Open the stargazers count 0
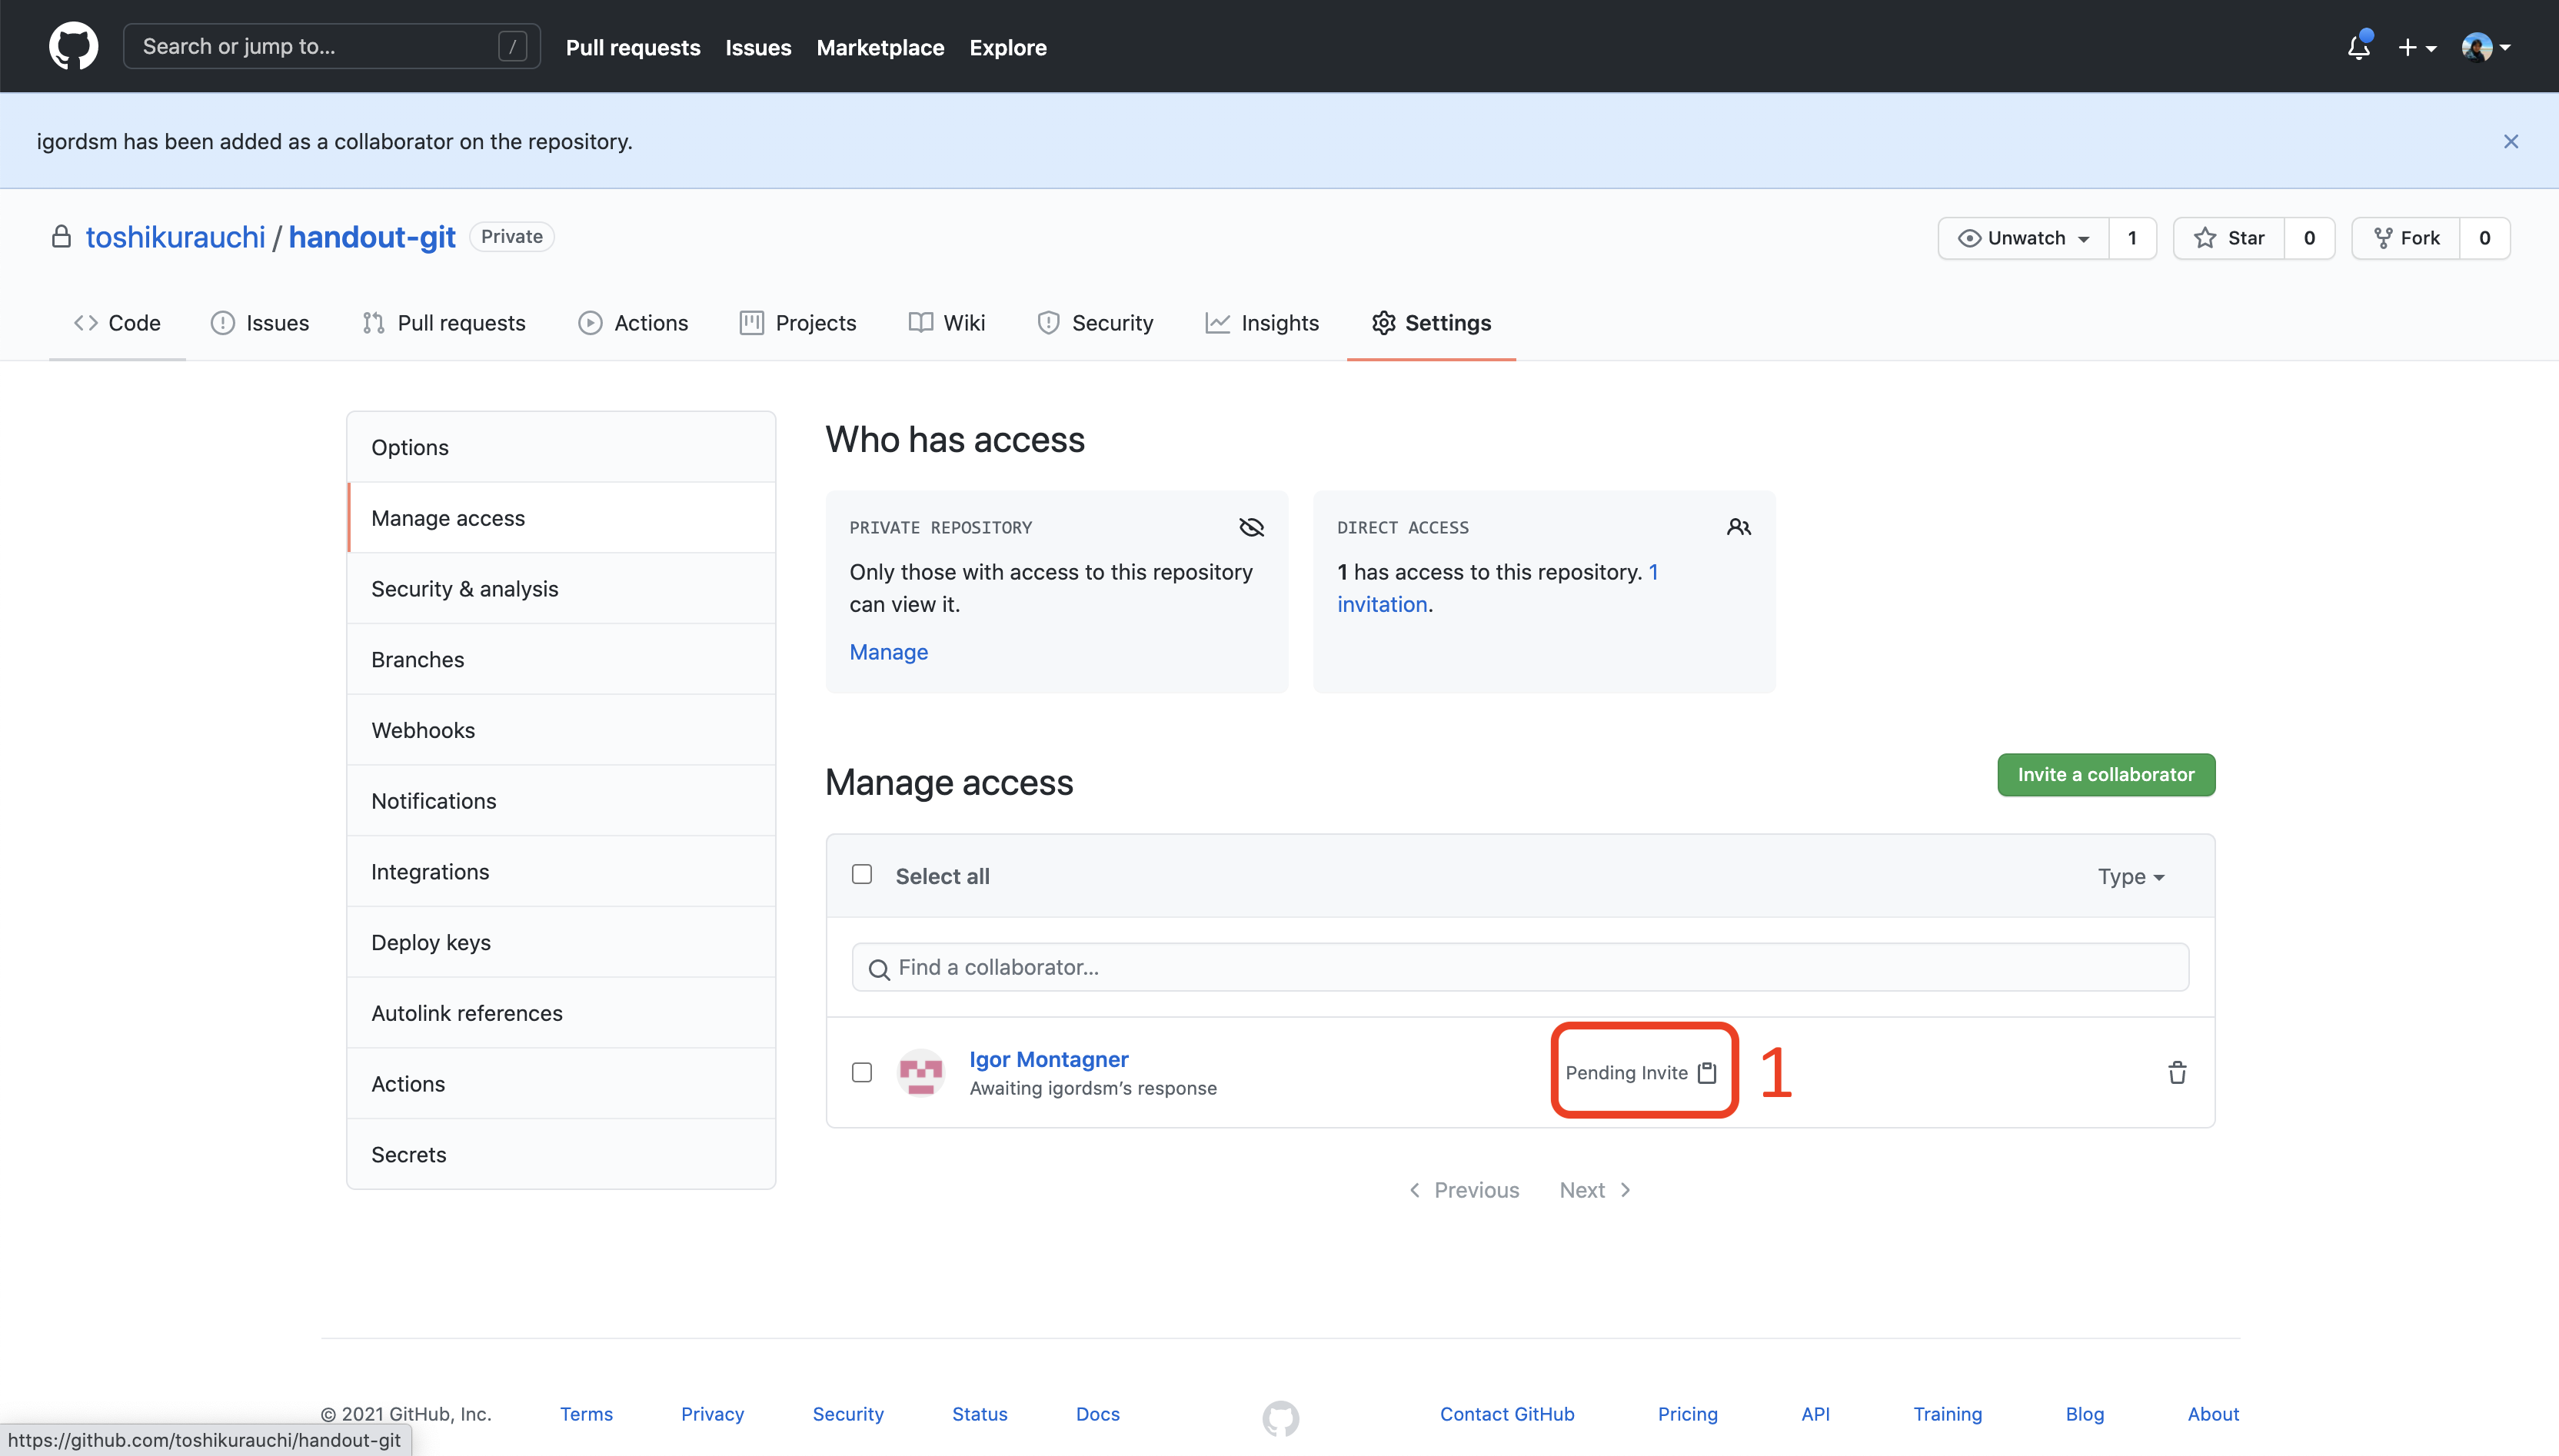The image size is (2559, 1456). 2310,238
